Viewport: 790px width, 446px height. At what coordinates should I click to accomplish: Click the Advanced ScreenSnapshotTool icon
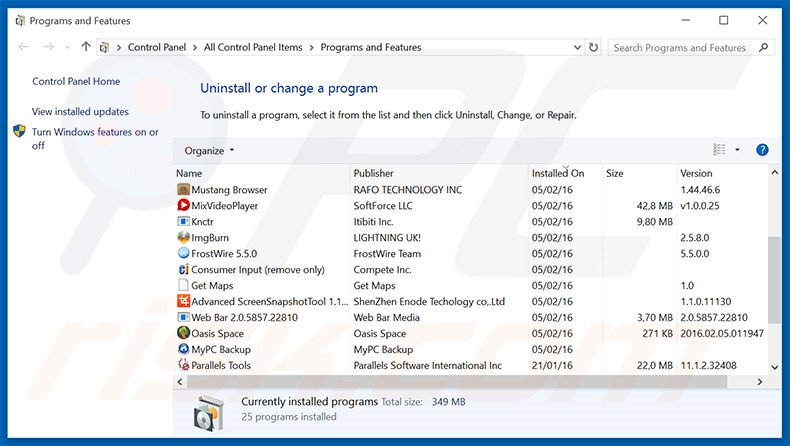[x=183, y=301]
